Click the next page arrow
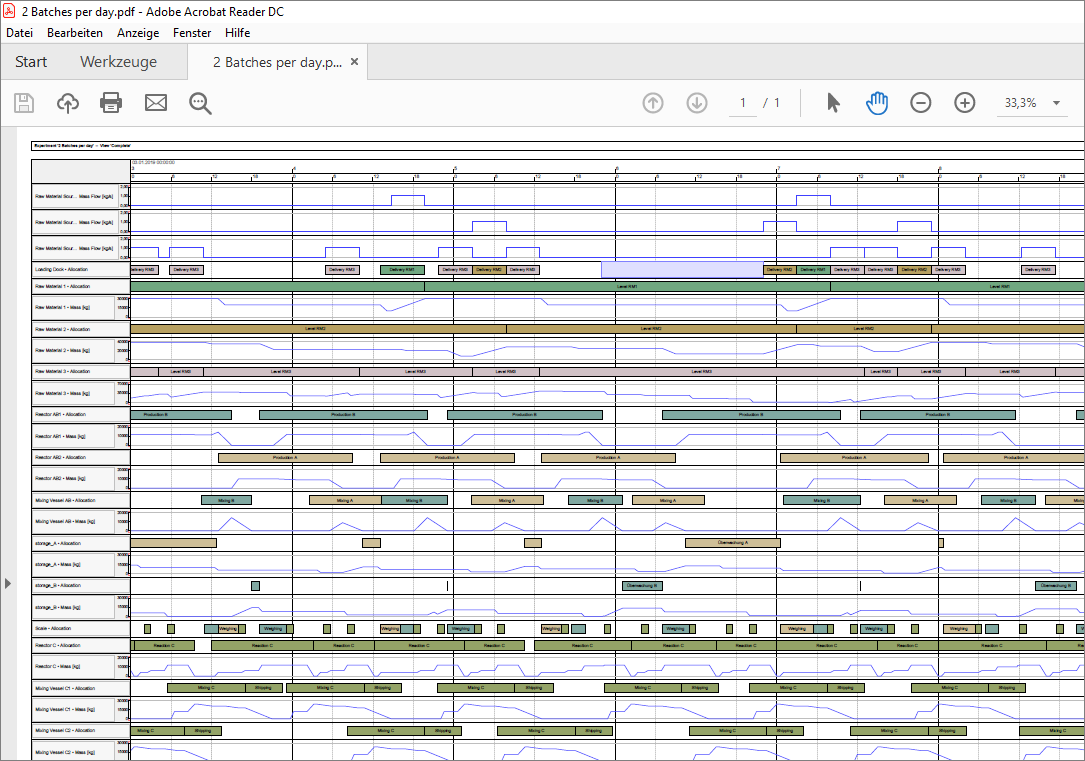Screen dimensions: 1085x761 [x=696, y=102]
